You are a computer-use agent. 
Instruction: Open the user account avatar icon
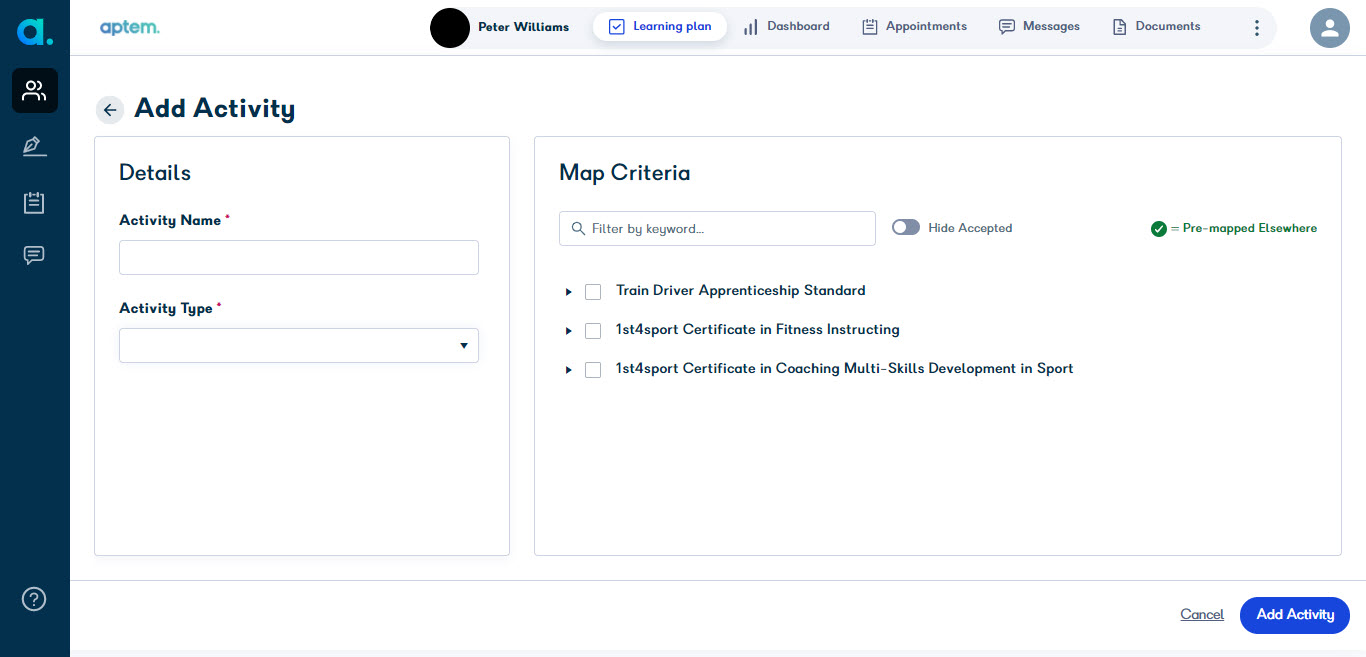(x=1329, y=28)
